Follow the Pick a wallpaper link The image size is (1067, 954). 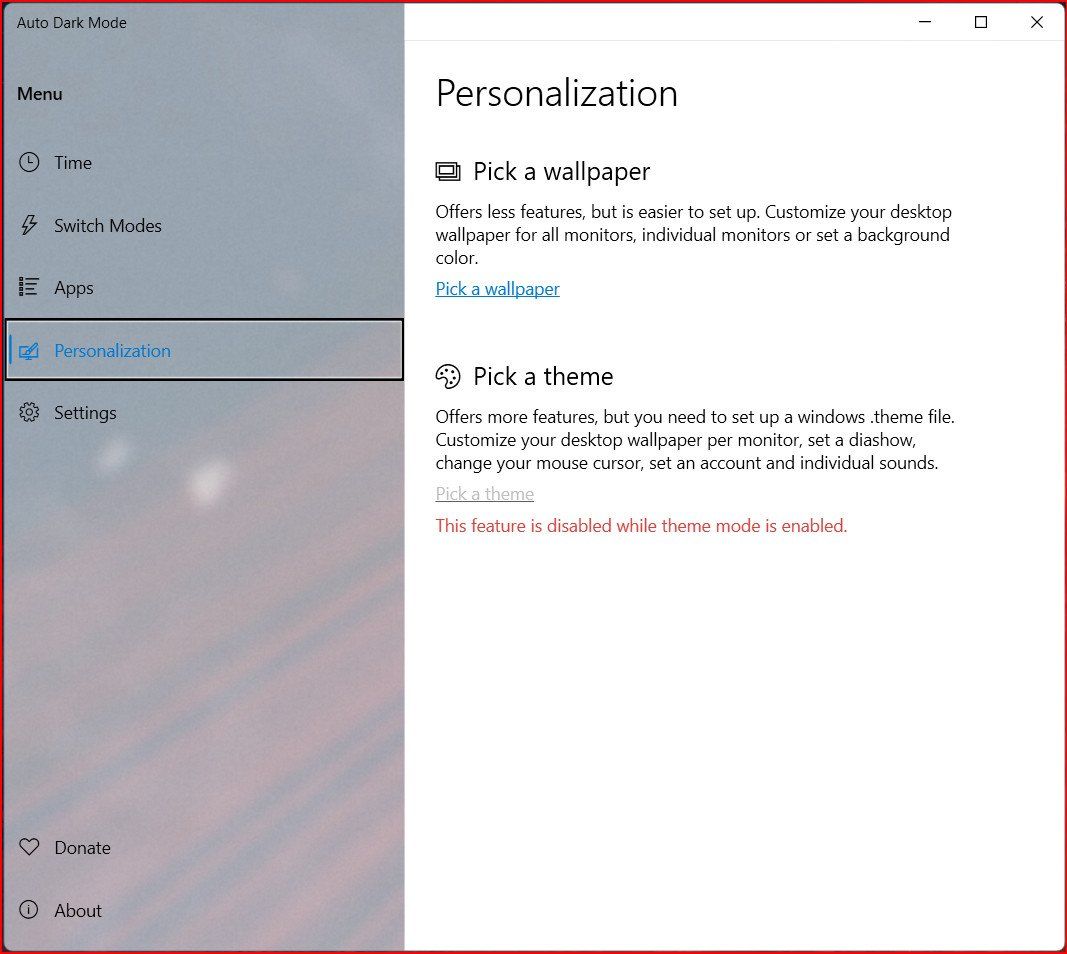497,289
